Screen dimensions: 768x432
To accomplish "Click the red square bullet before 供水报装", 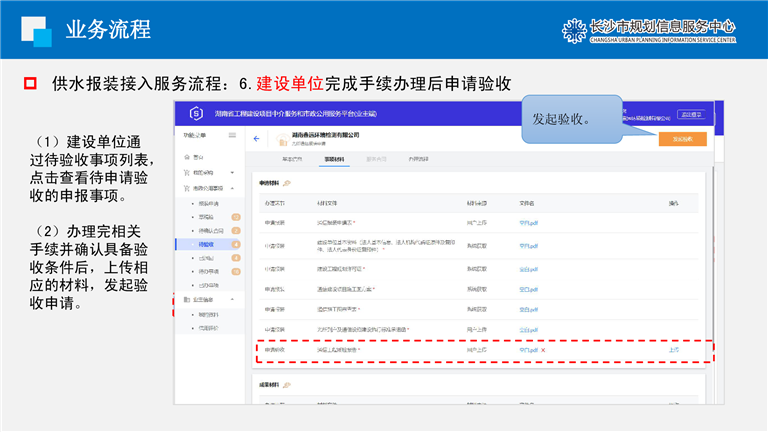I will 30,81.
